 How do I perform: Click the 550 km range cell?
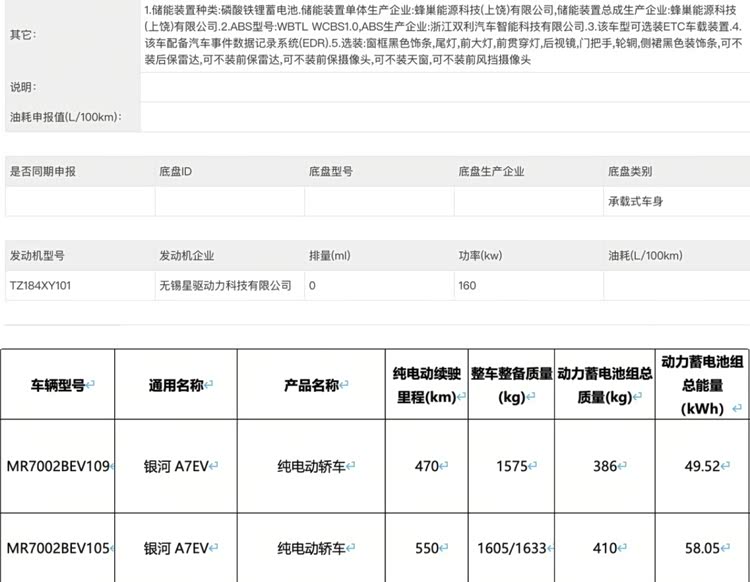[x=427, y=548]
